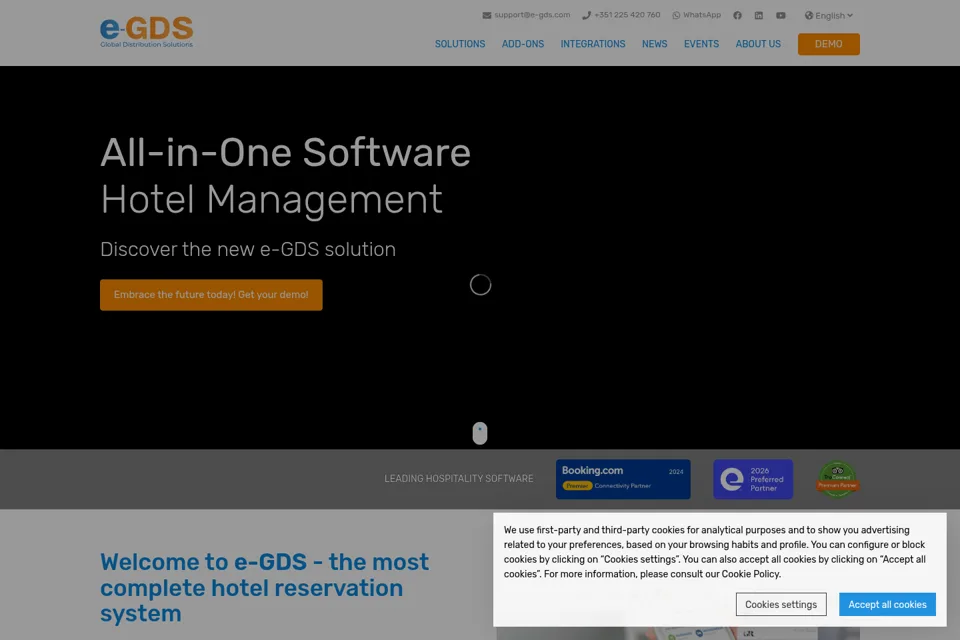The height and width of the screenshot is (640, 960).
Task: Click the Booking.com Connectivity Partner badge
Action: point(623,479)
